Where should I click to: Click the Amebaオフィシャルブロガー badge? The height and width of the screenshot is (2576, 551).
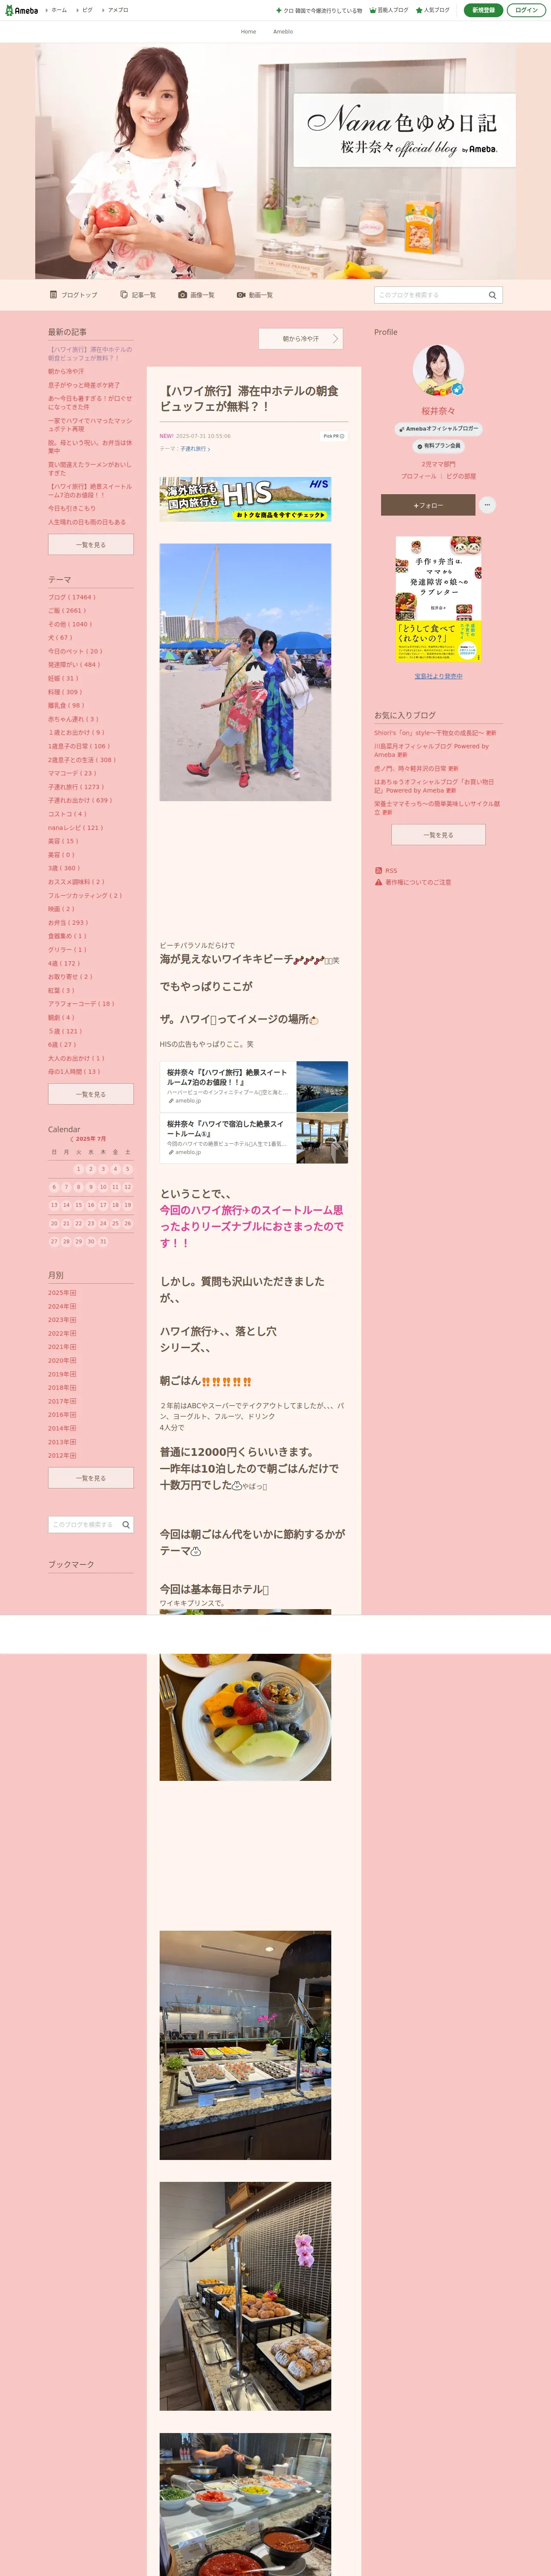click(438, 428)
